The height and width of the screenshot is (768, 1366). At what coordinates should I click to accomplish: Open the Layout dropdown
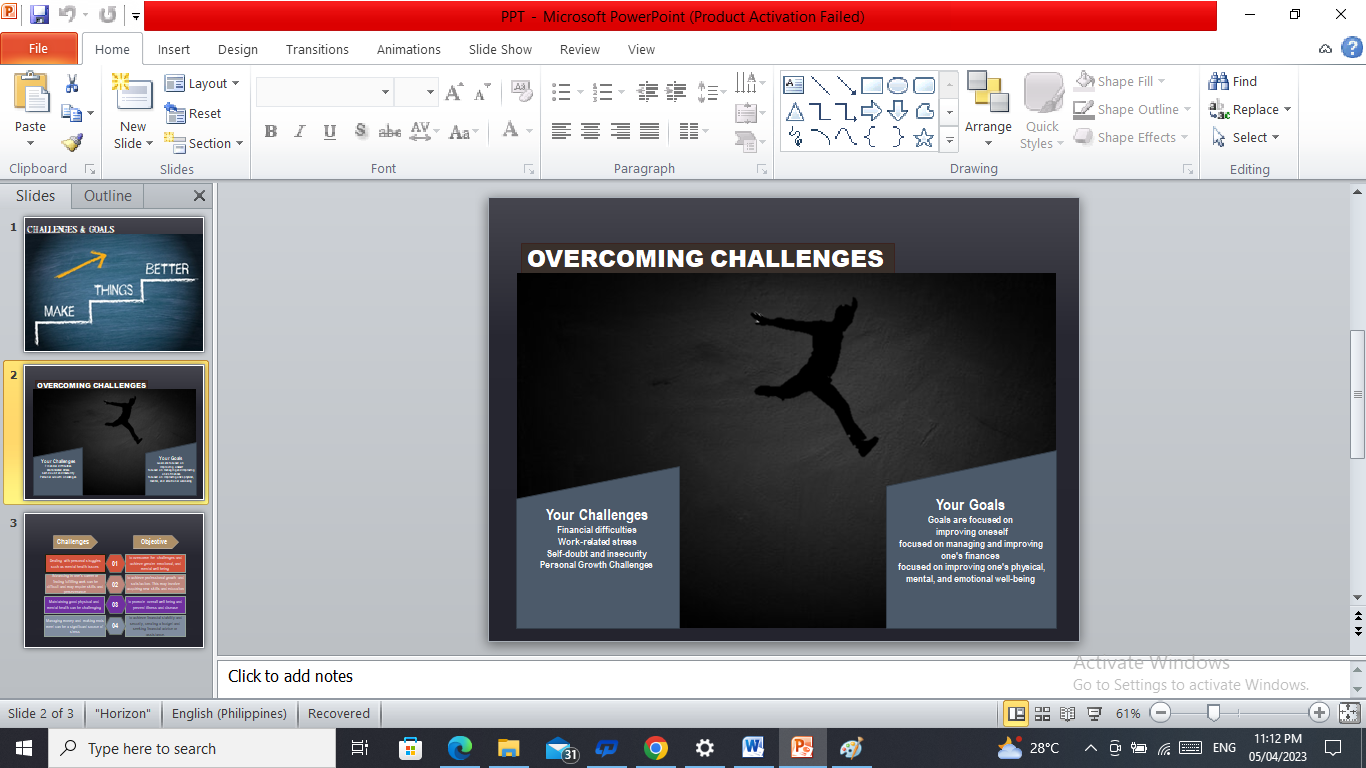pos(202,84)
